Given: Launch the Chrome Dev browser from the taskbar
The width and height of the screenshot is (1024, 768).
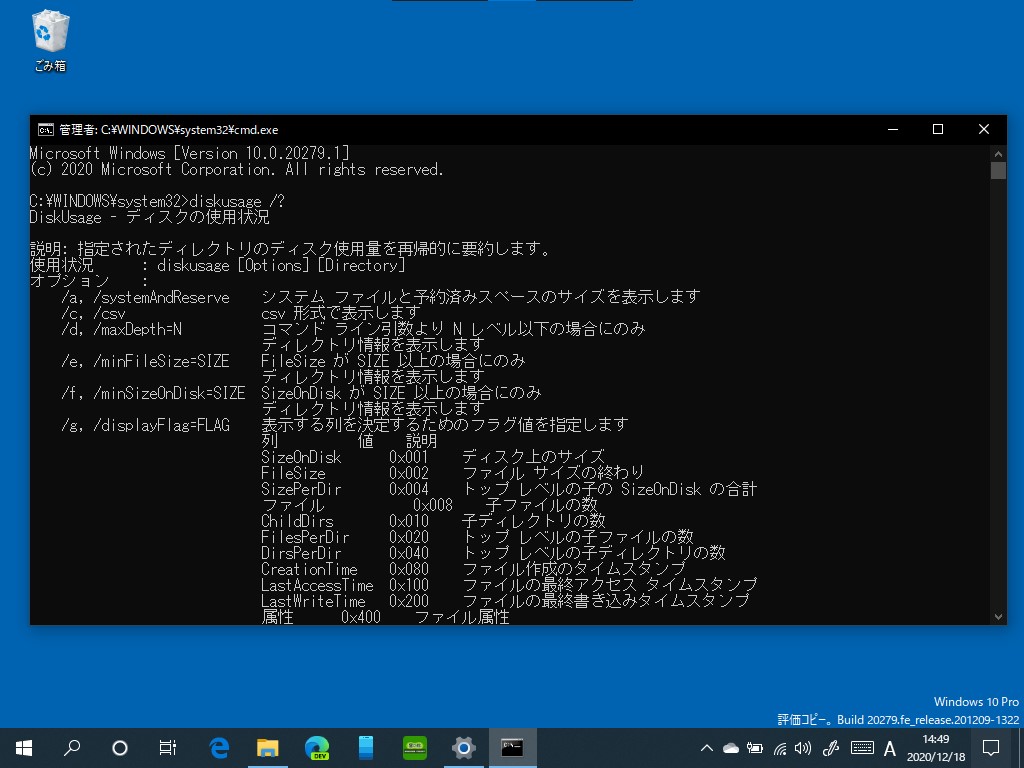Looking at the screenshot, I should click(316, 747).
